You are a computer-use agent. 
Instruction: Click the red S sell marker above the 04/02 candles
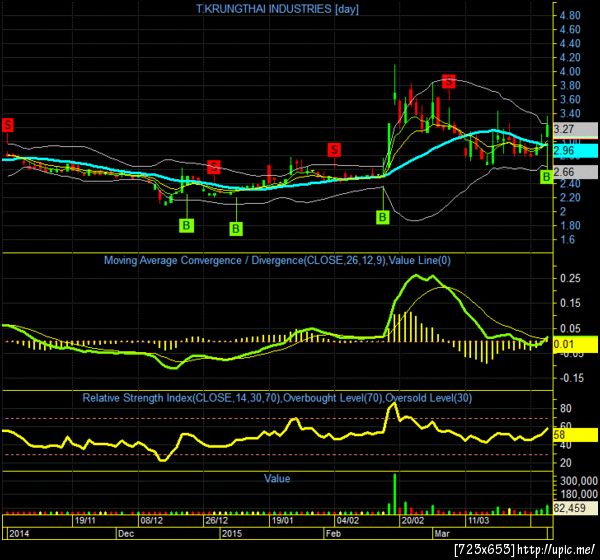(x=334, y=150)
